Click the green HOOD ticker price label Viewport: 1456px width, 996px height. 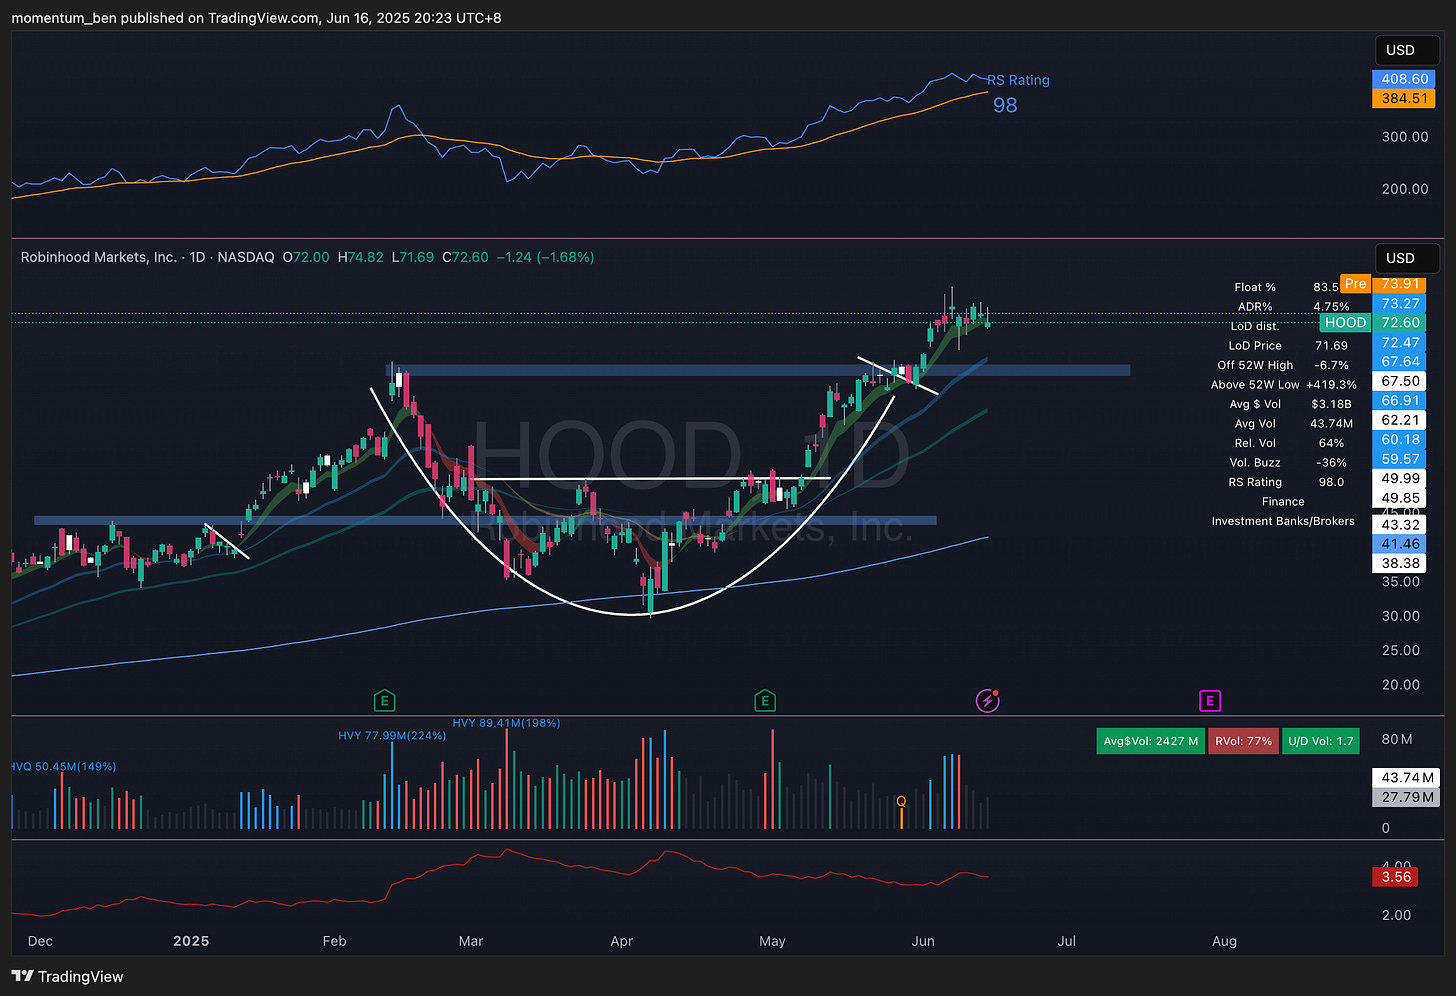(1345, 322)
